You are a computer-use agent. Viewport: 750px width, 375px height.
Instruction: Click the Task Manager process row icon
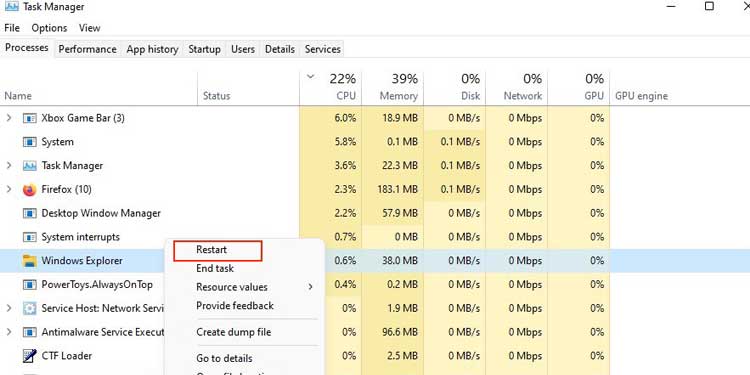[x=30, y=166]
